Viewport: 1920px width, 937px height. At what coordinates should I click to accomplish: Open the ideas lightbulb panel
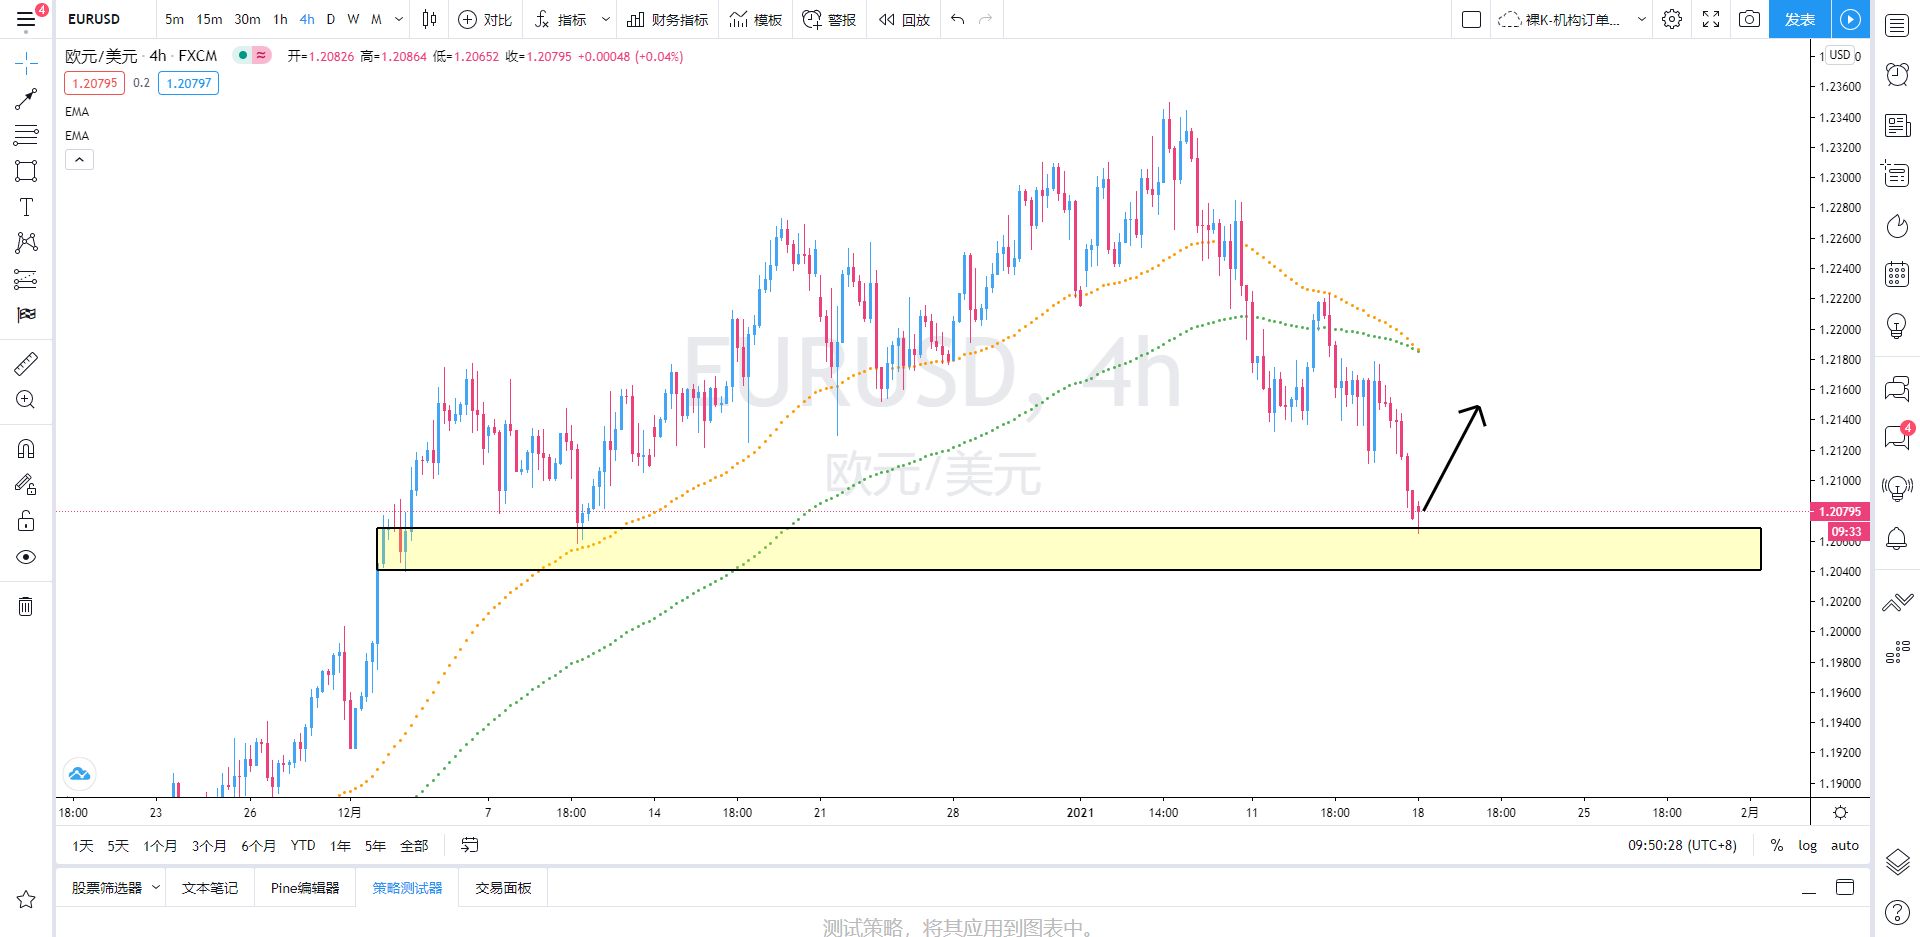(x=1897, y=326)
